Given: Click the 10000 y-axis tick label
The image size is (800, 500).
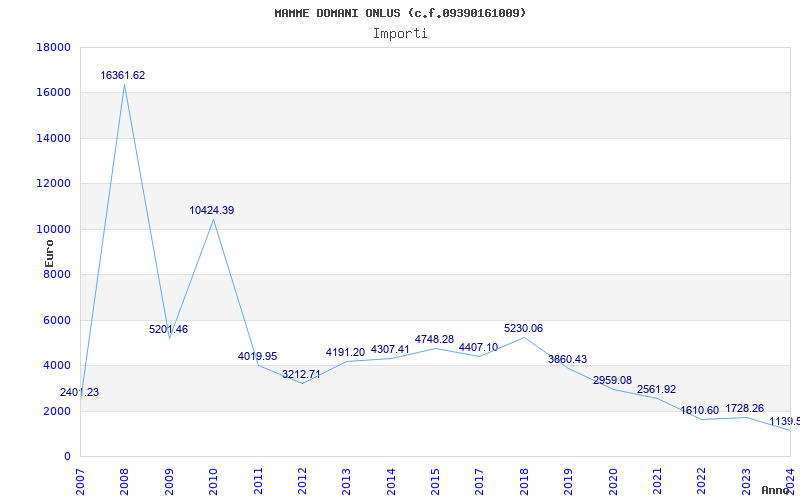Looking at the screenshot, I should (53, 229).
